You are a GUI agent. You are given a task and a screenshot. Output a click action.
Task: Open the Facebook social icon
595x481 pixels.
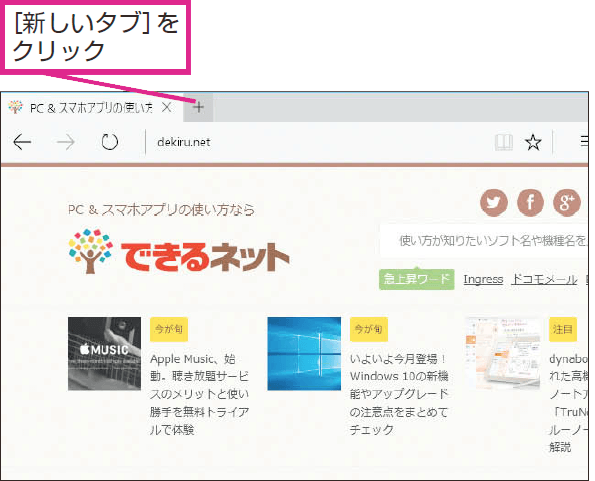[x=530, y=202]
